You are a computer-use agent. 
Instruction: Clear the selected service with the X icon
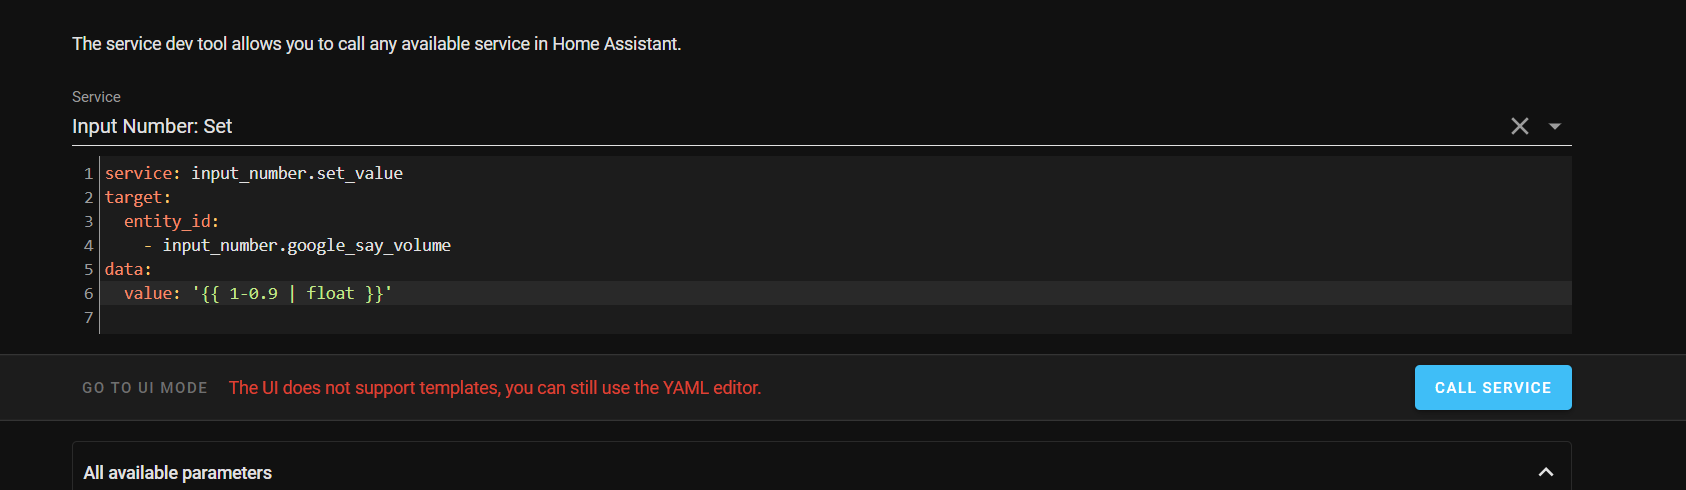(x=1519, y=126)
